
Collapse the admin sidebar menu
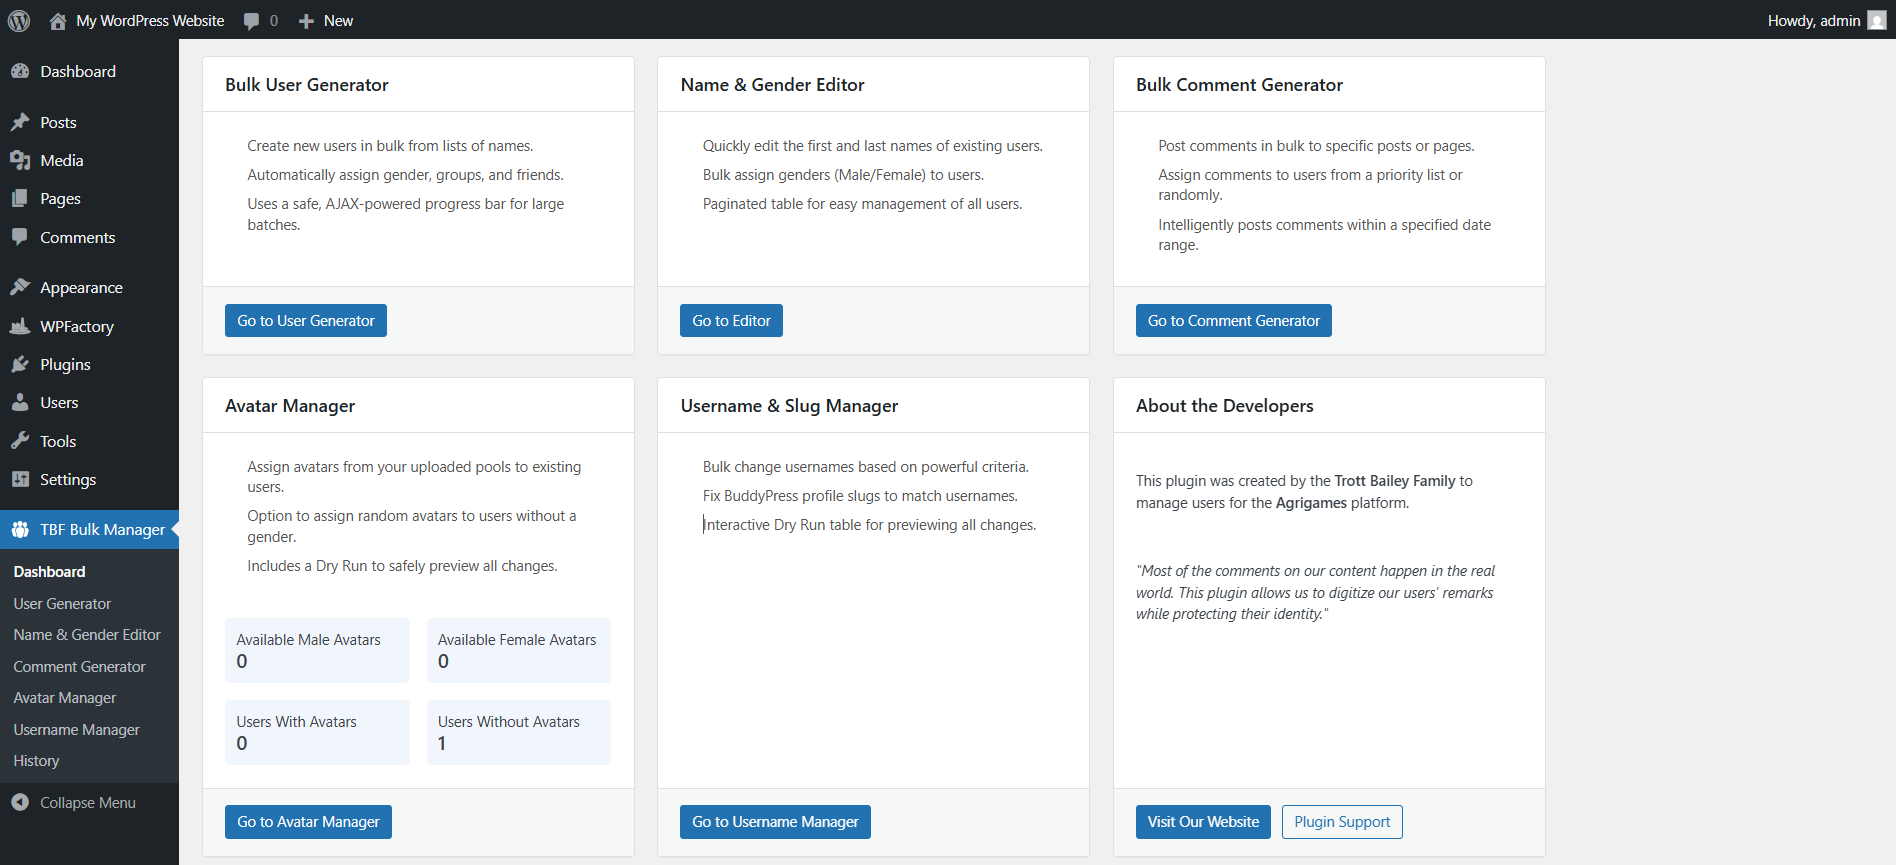point(74,802)
